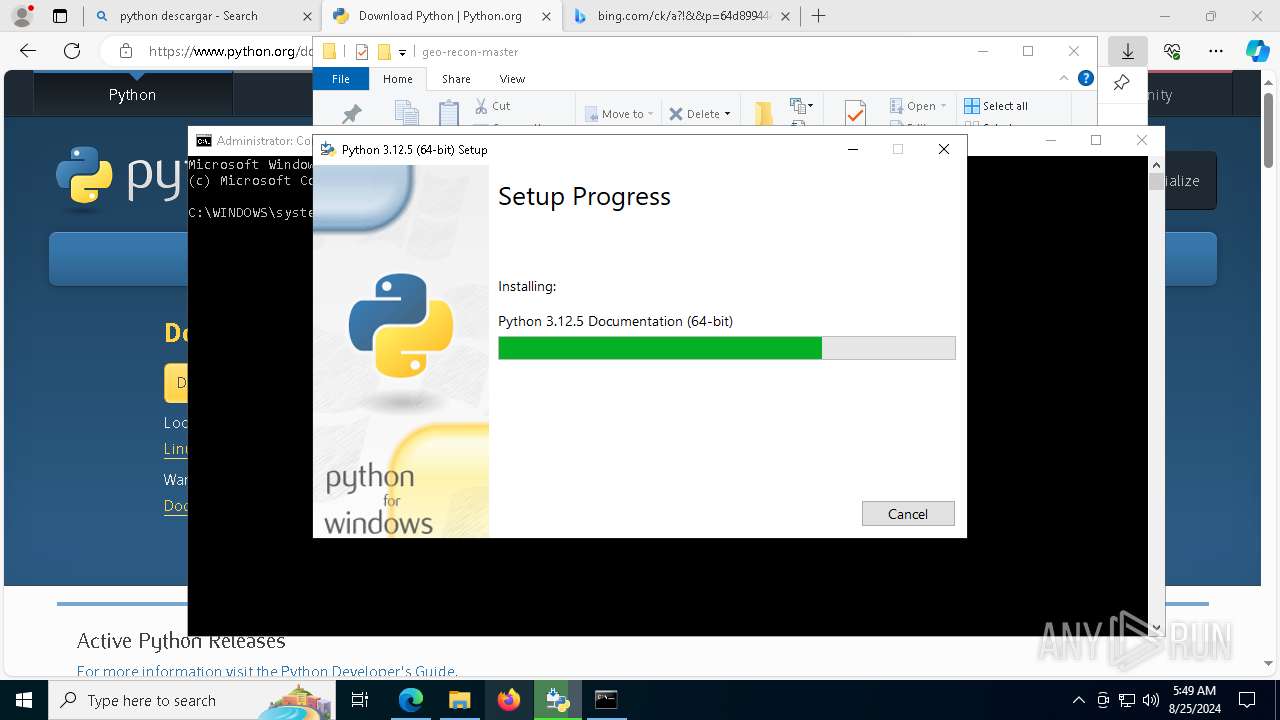Open Customize Quick Access Toolbar dropdown

click(x=402, y=52)
